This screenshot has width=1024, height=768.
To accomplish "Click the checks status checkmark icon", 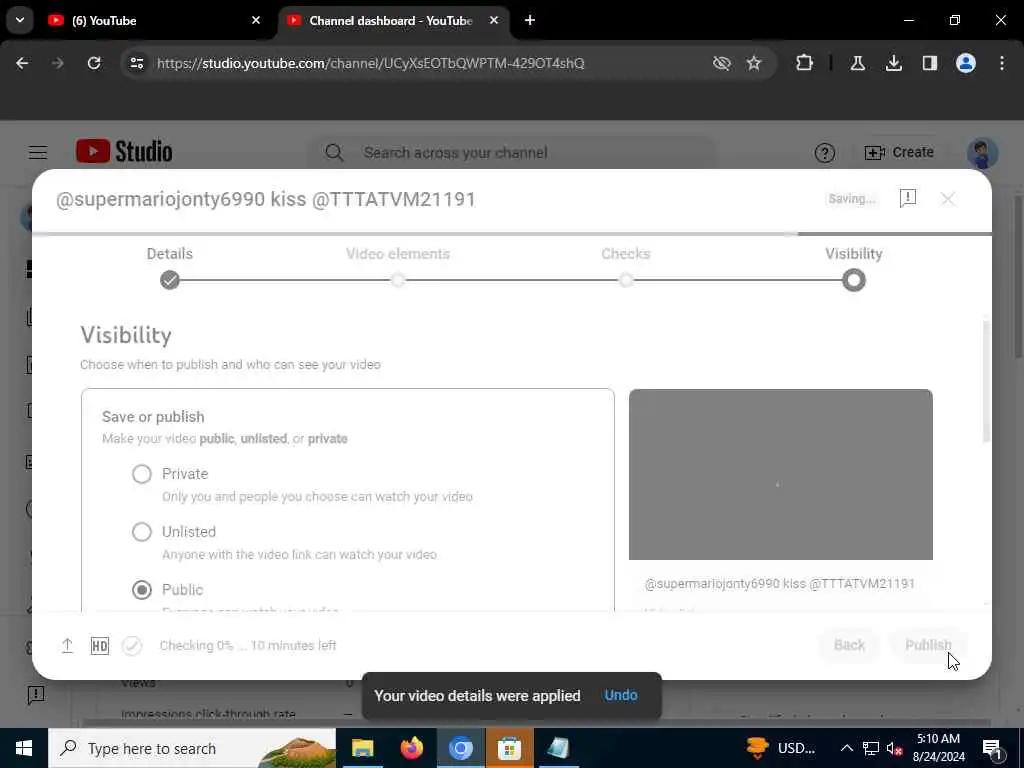I will pos(132,646).
